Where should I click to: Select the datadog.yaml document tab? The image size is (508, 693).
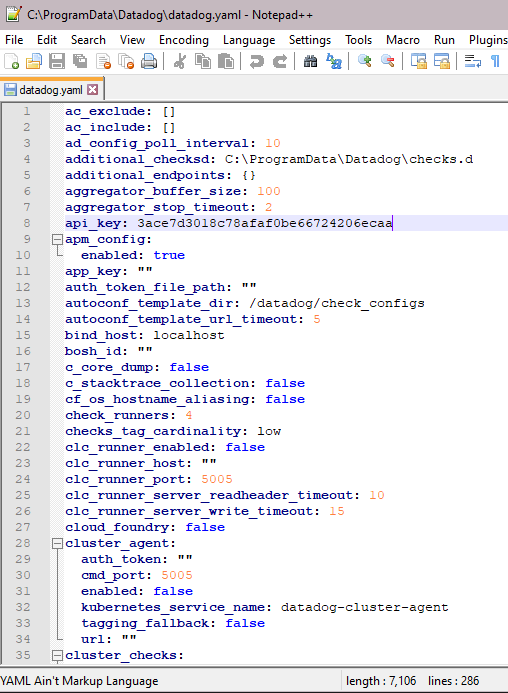pos(51,90)
